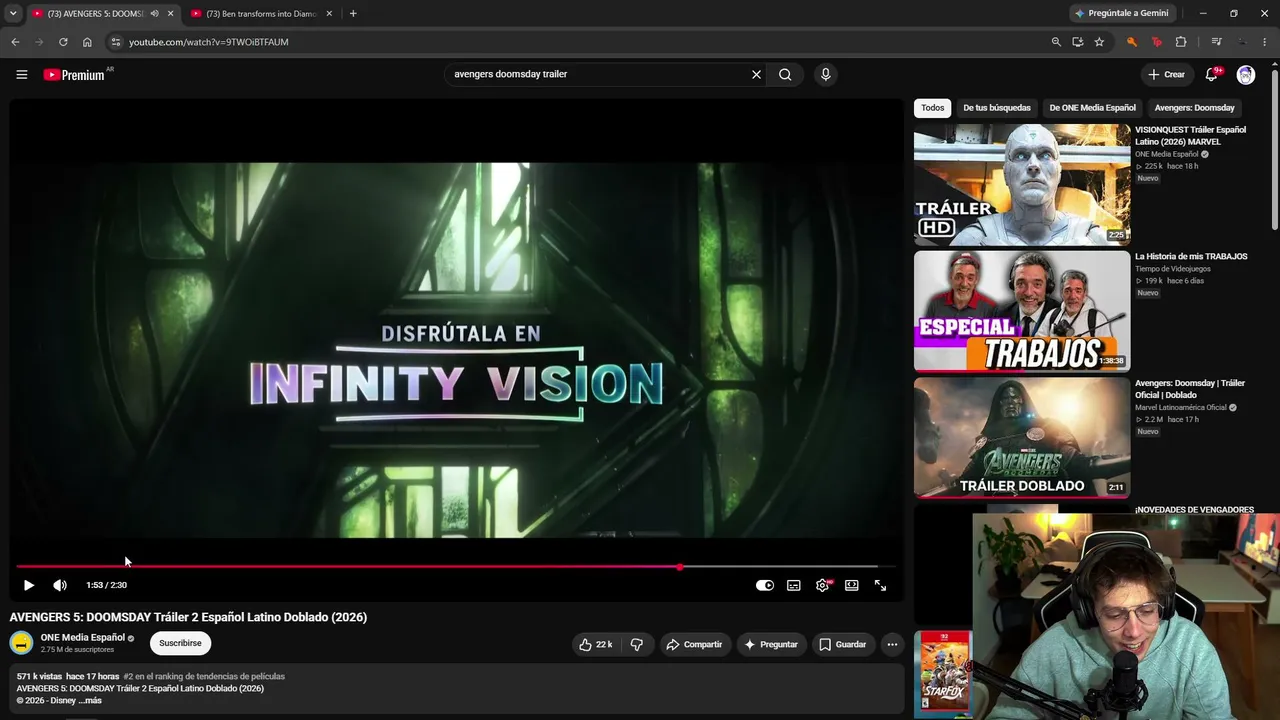Go to the browser home page

click(x=87, y=42)
